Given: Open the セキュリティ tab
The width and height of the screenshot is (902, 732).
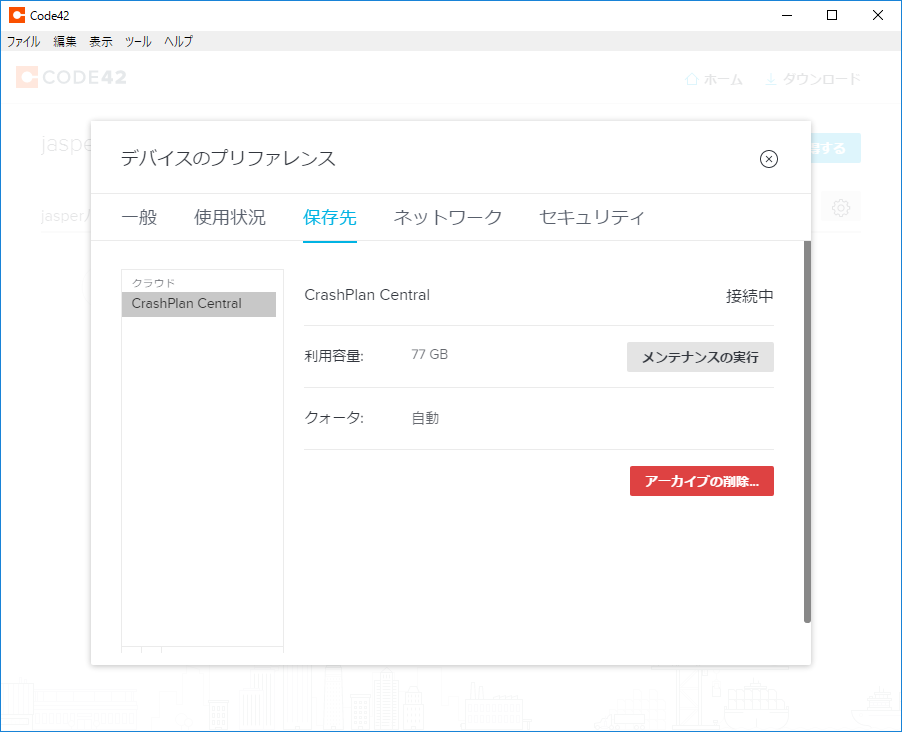Looking at the screenshot, I should point(592,218).
